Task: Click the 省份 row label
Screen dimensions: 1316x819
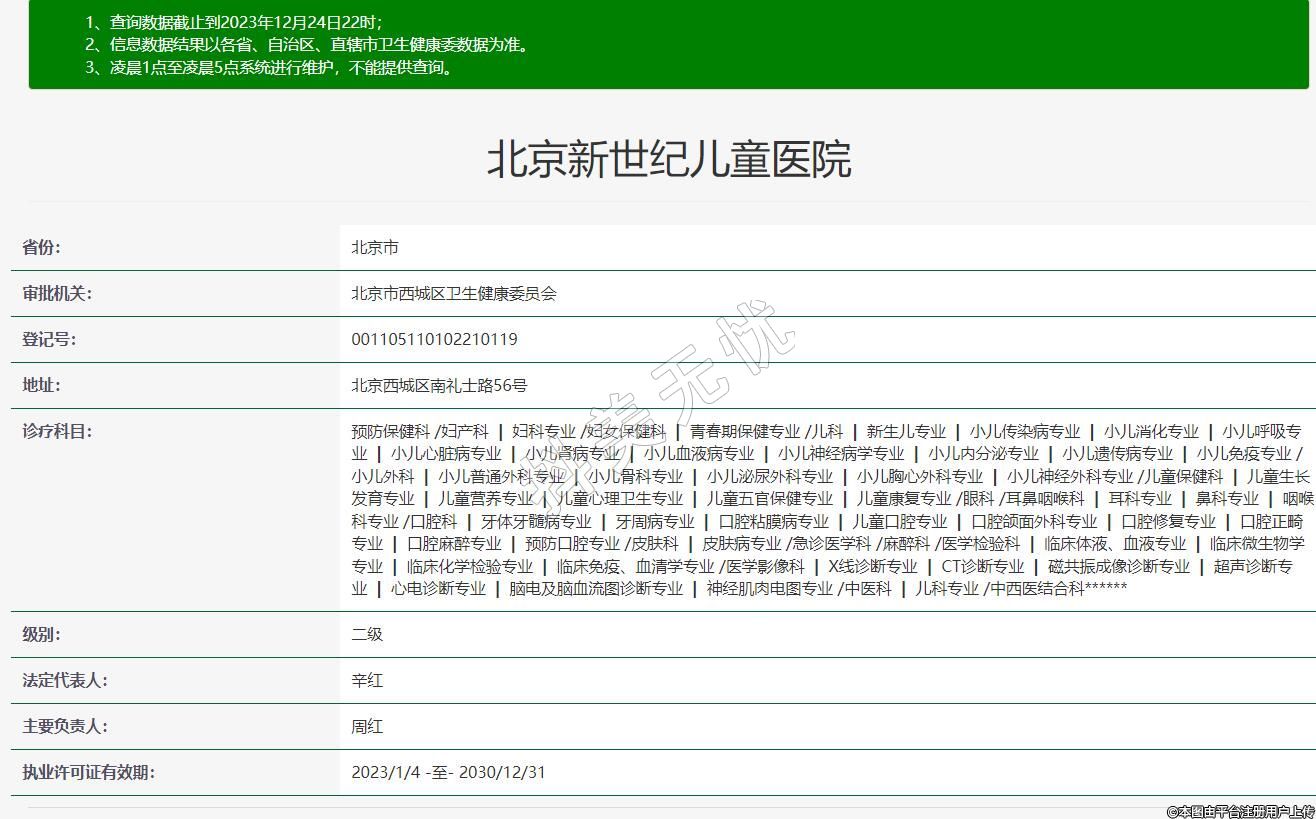Action: [42, 248]
